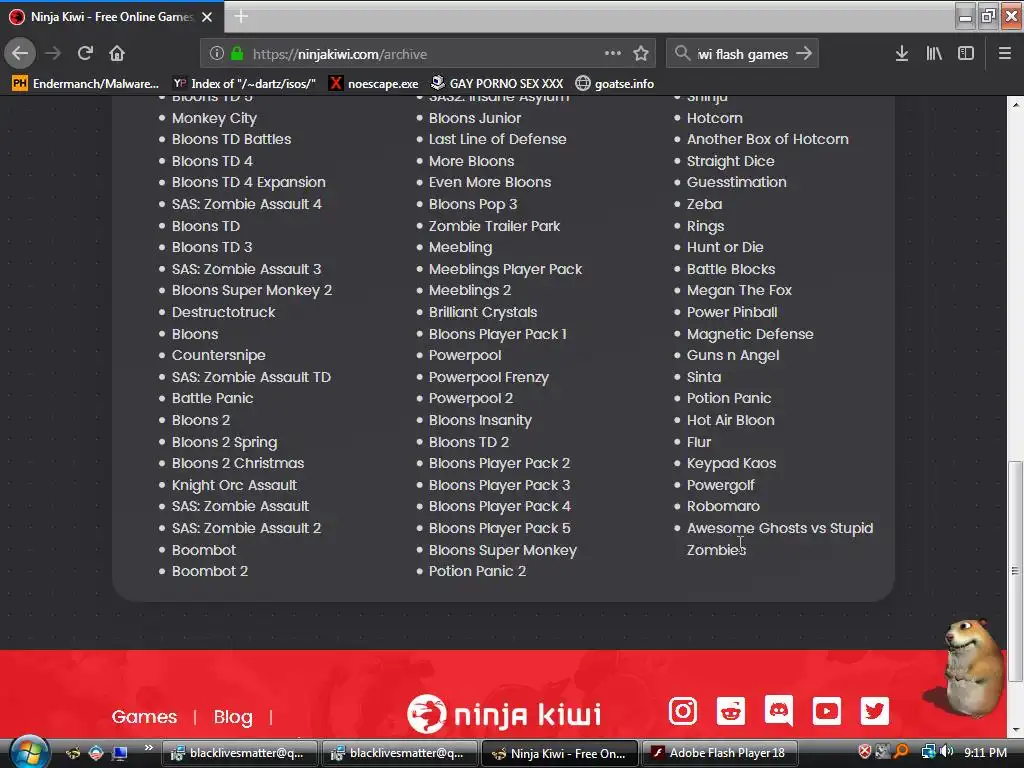Screen dimensions: 1024x768
Task: Open the Blog footer link
Action: point(233,716)
